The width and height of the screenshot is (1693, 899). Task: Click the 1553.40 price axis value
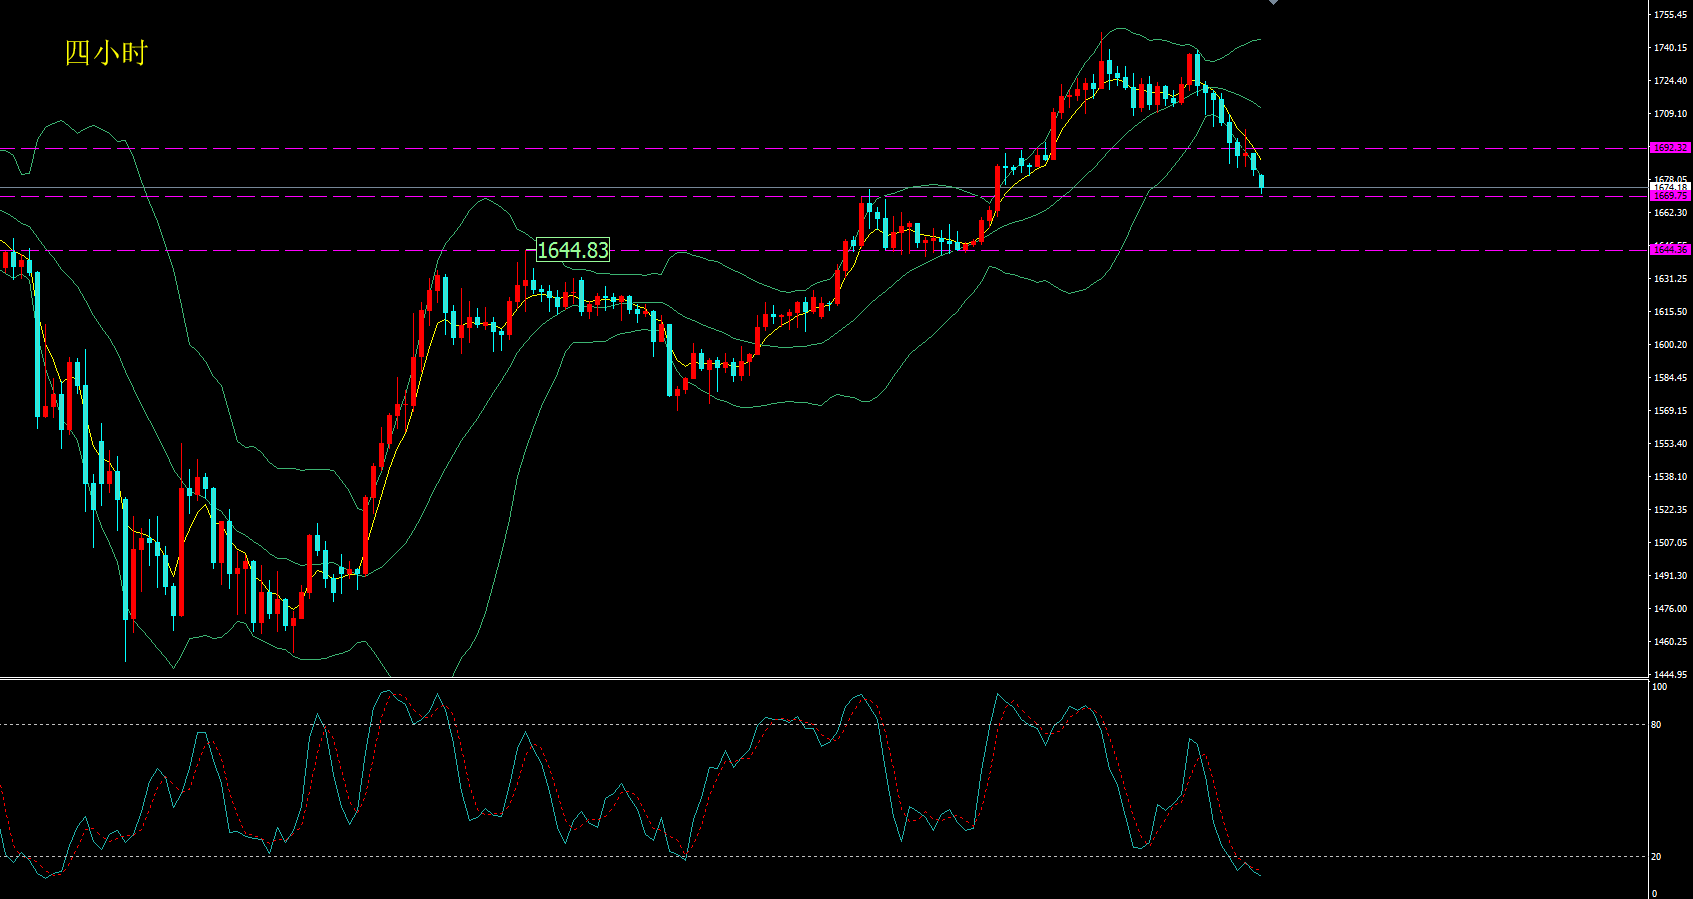[1670, 444]
